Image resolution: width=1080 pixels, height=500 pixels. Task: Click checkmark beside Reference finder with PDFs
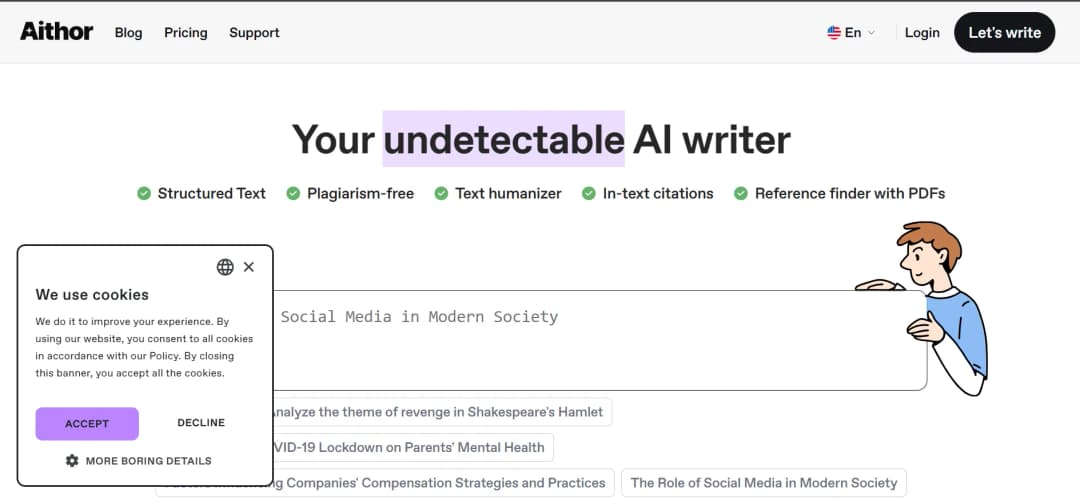(741, 193)
